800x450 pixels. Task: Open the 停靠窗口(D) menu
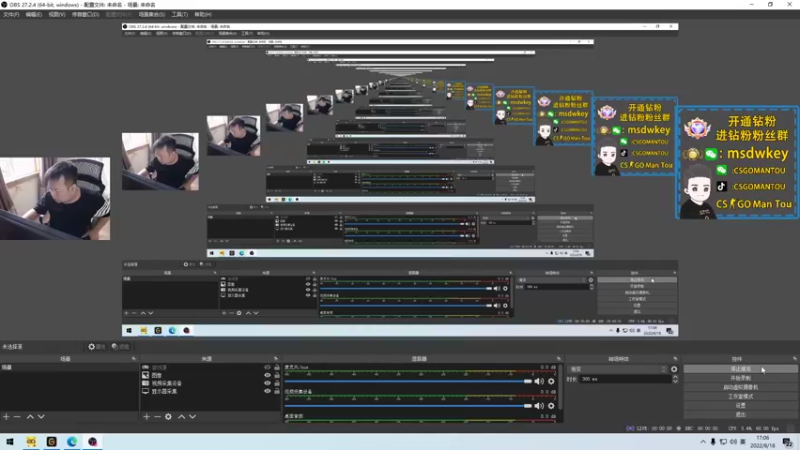coord(85,14)
